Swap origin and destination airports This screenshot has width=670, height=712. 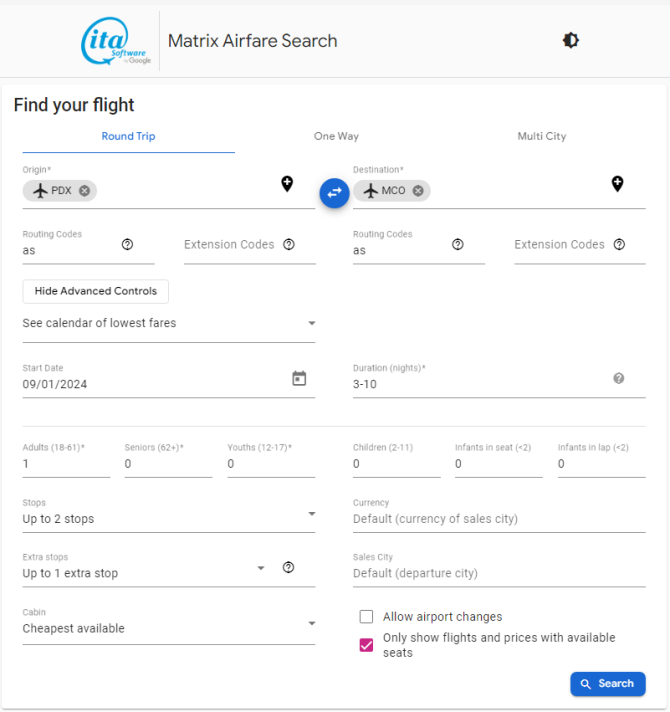[334, 193]
